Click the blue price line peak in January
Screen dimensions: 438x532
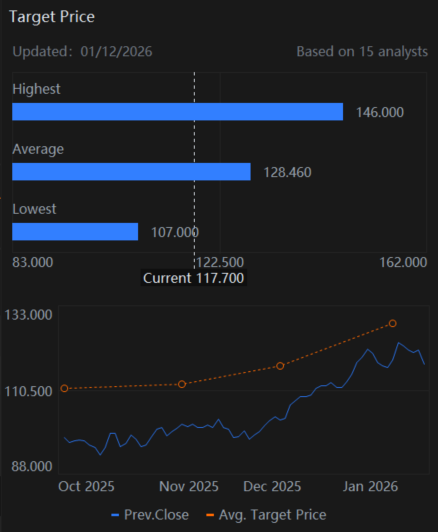coord(399,343)
